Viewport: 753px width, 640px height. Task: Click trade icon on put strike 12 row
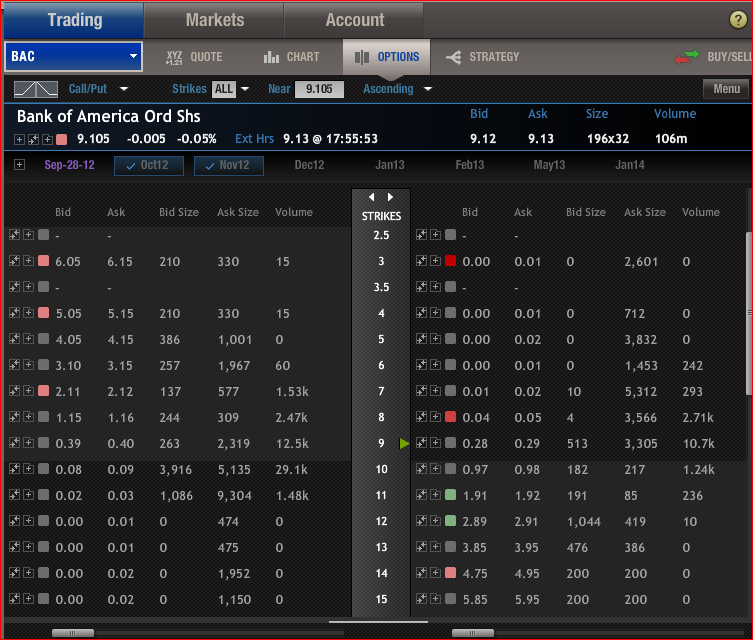421,520
